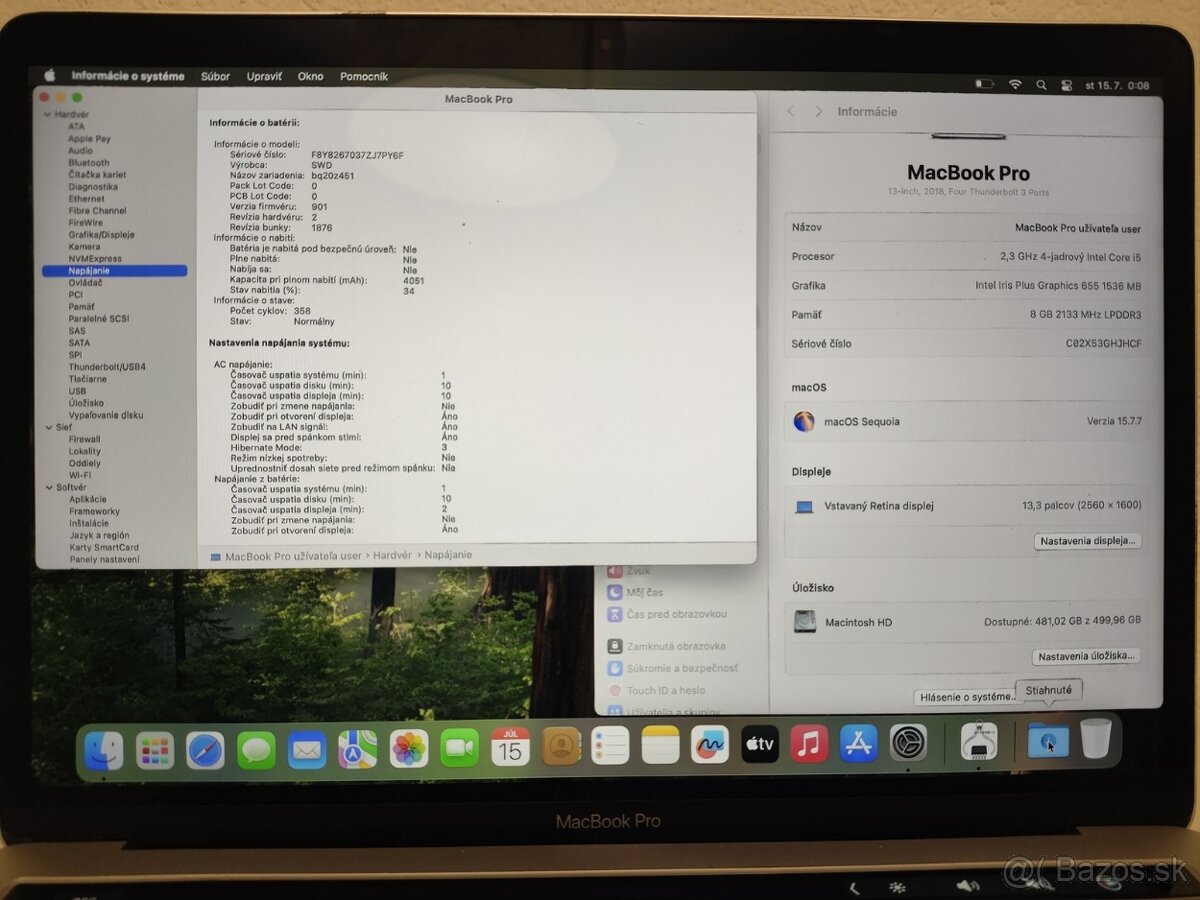
Task: Open Spotlight search magnifier in menu bar
Action: coord(1041,85)
